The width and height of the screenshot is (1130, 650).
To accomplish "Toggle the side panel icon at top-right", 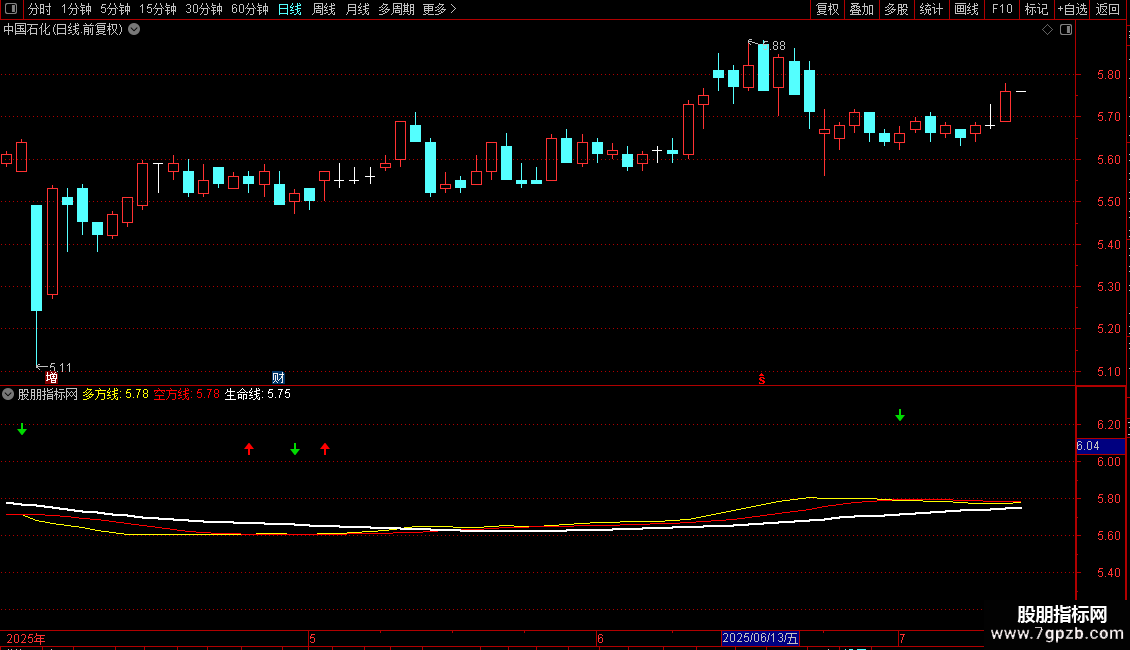I will (1066, 30).
